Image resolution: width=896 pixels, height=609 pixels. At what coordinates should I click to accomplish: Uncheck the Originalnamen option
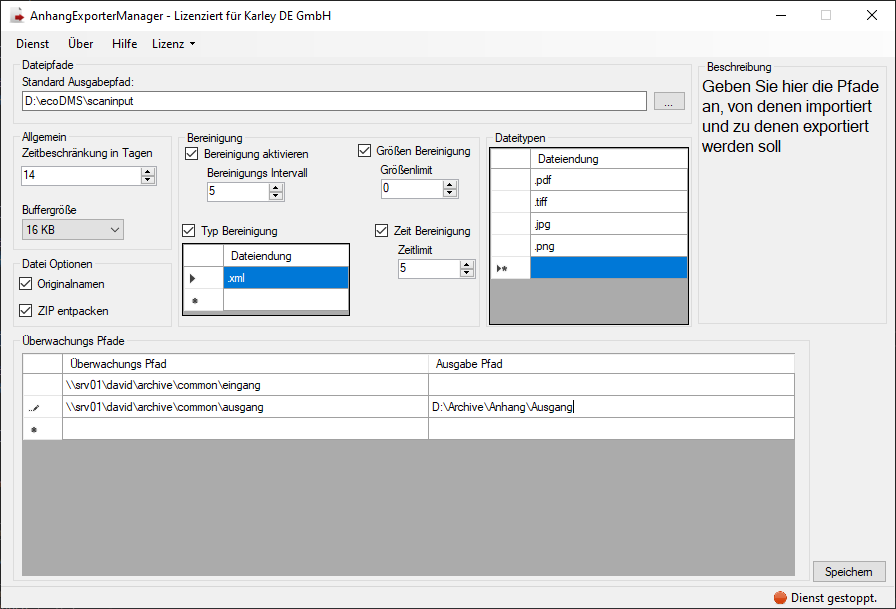pos(26,285)
